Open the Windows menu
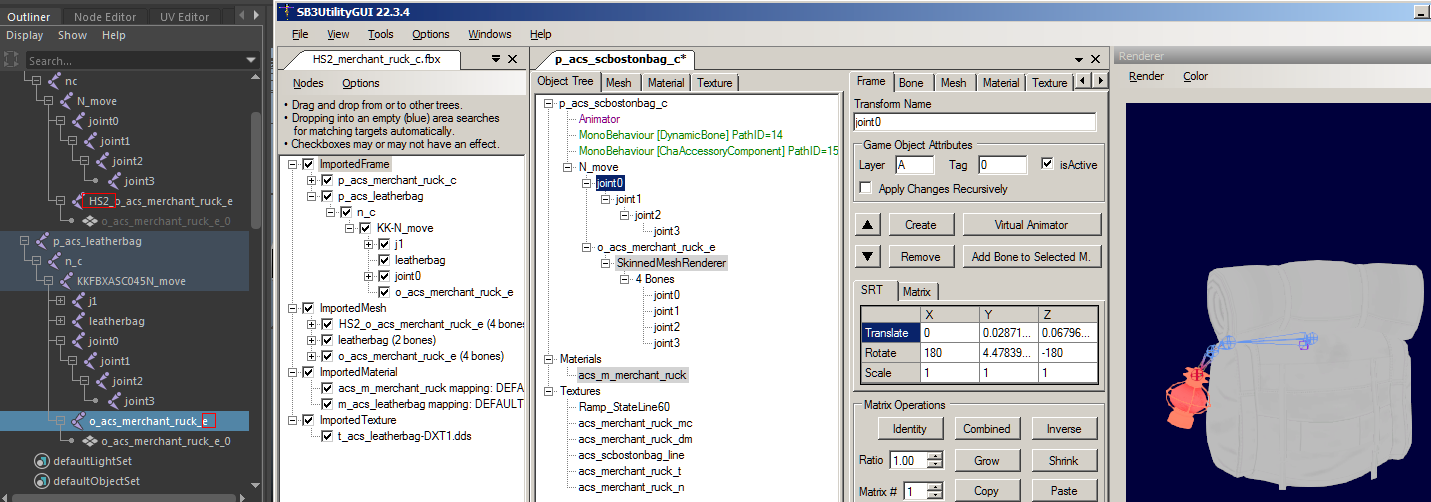The height and width of the screenshot is (502, 1431). point(489,34)
